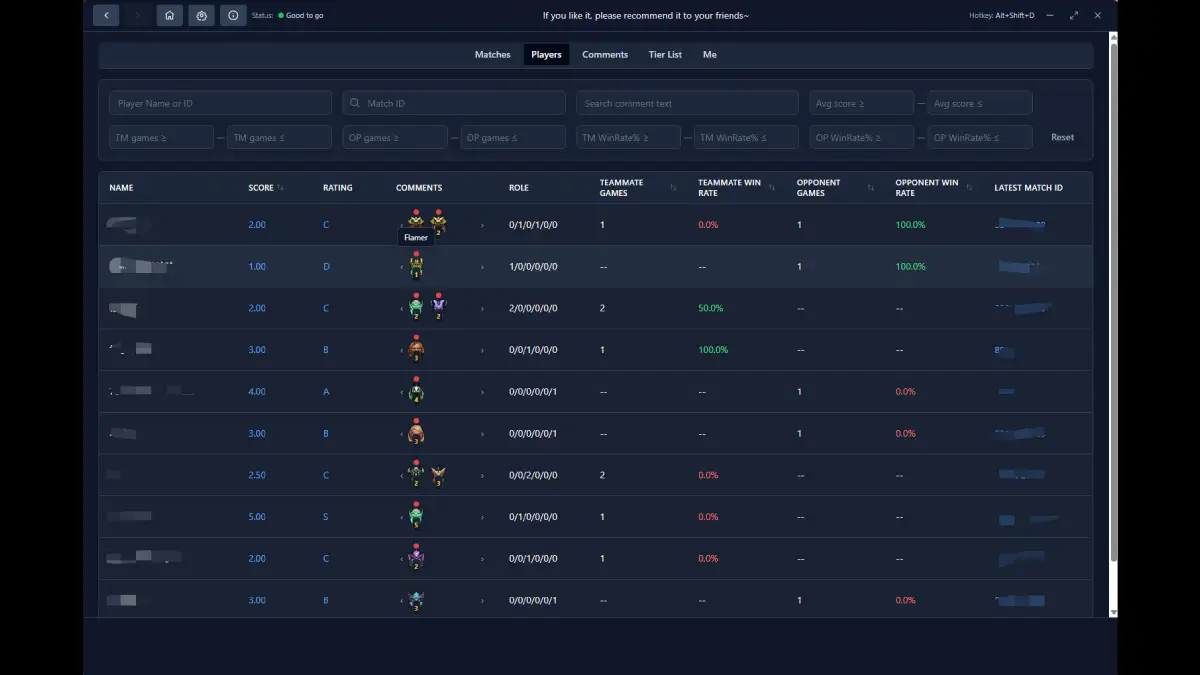Click hero comment icon in D-rated row
Image resolution: width=1200 pixels, height=675 pixels.
[416, 265]
